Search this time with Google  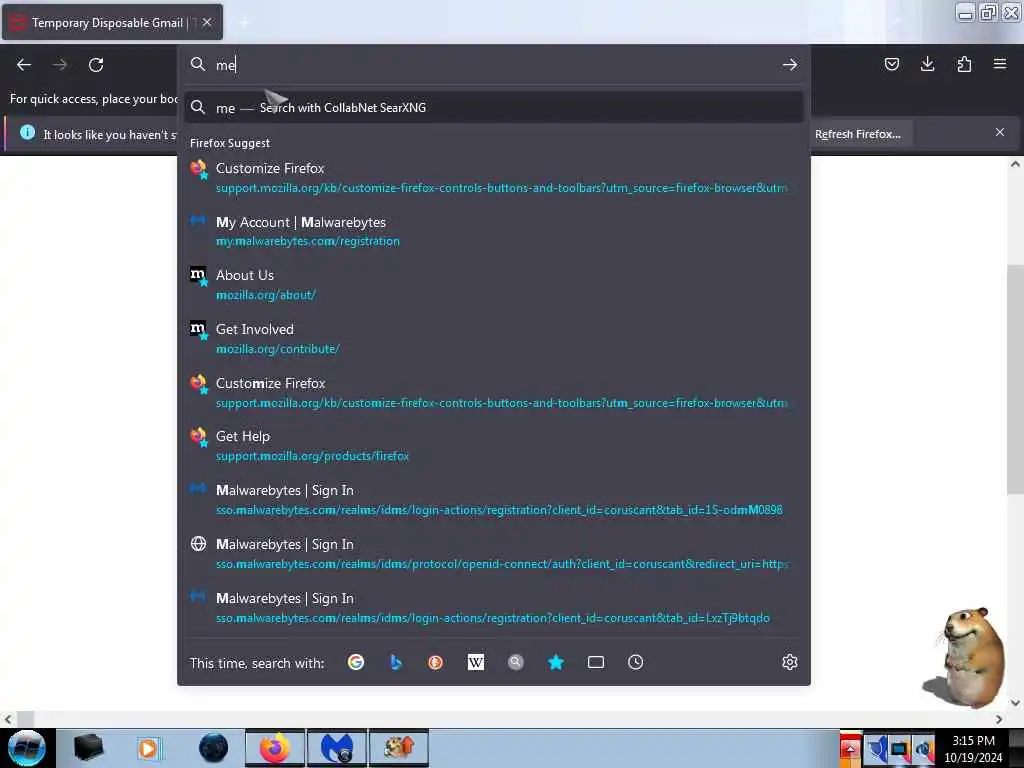pyautogui.click(x=356, y=662)
